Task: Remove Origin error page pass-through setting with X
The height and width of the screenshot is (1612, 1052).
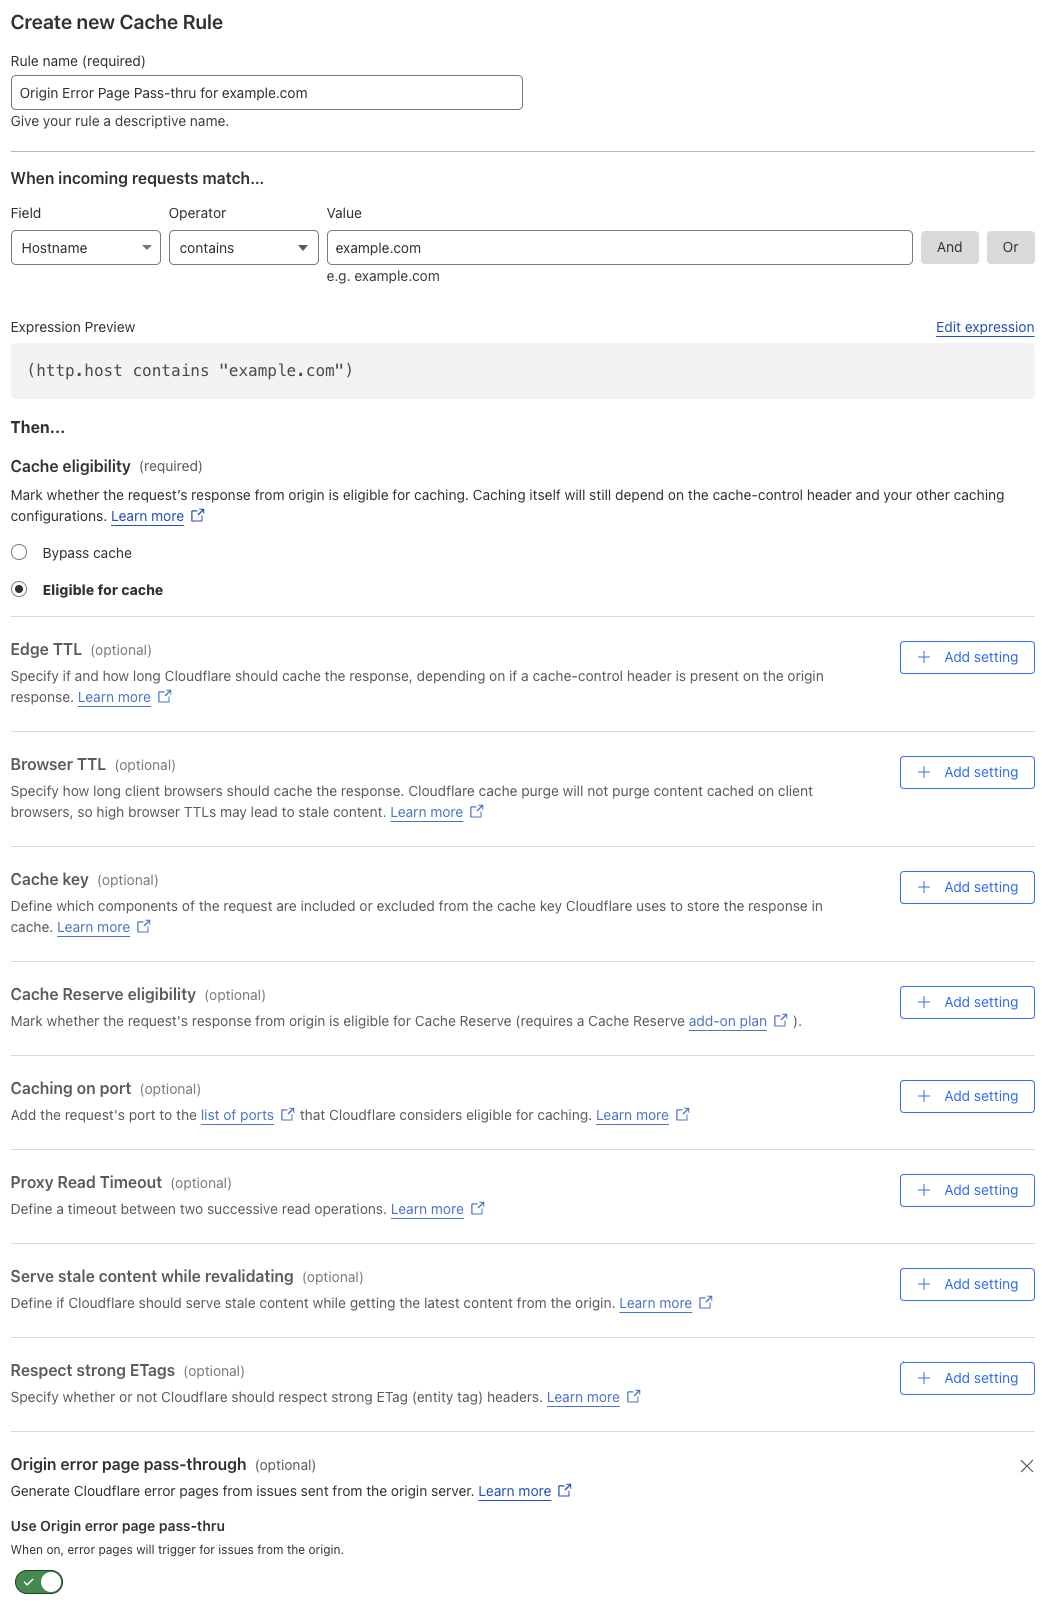Action: pos(1026,1466)
